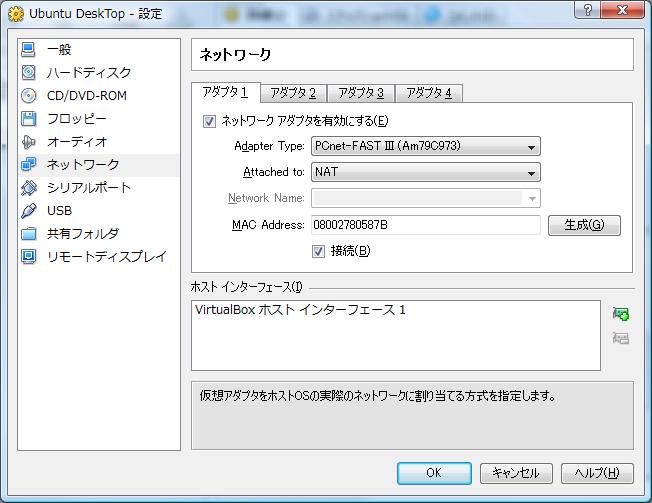Click into the MAC Address field
Image resolution: width=652 pixels, height=503 pixels.
pos(426,225)
